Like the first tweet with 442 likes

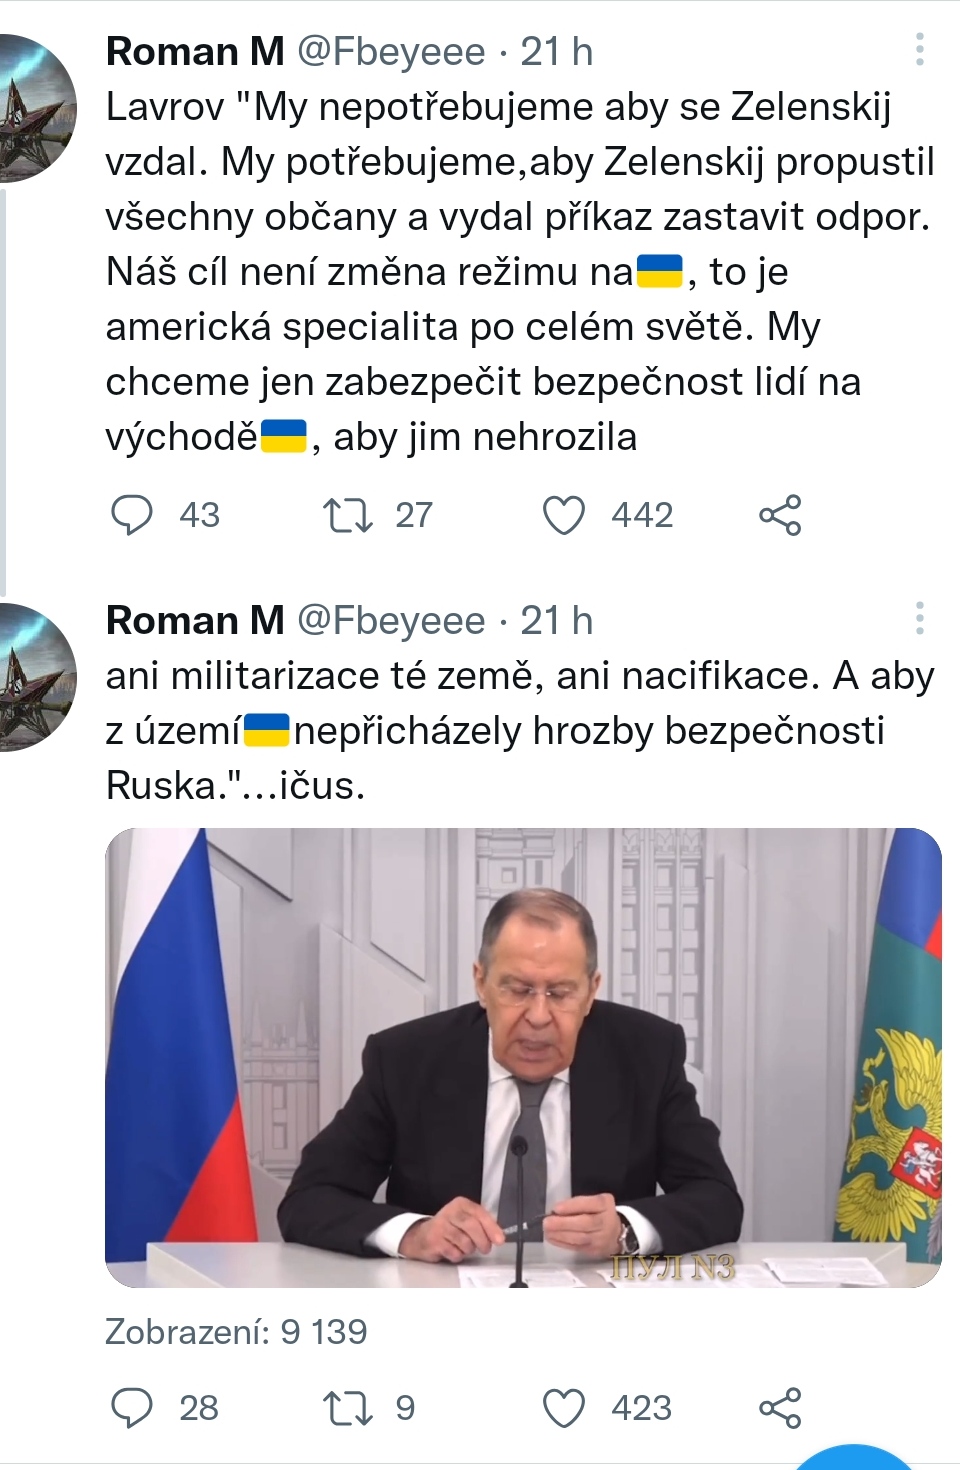point(564,515)
